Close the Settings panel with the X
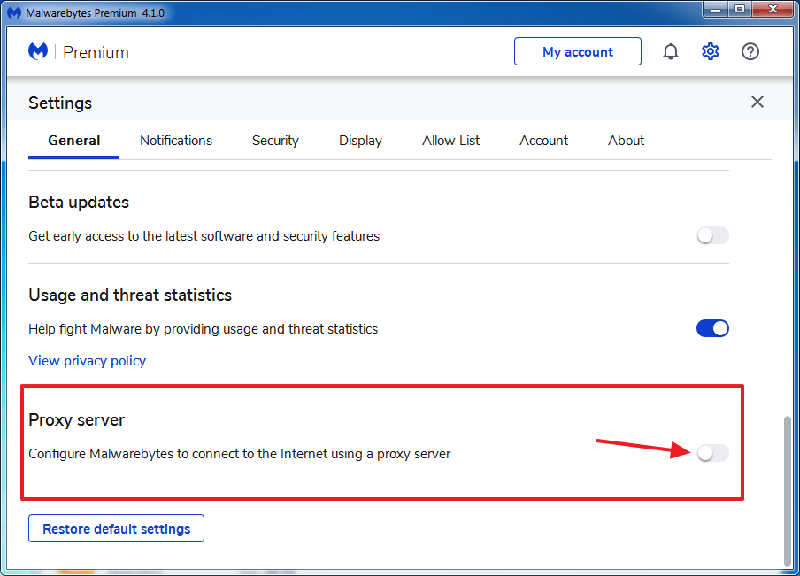The width and height of the screenshot is (800, 576). 757,102
